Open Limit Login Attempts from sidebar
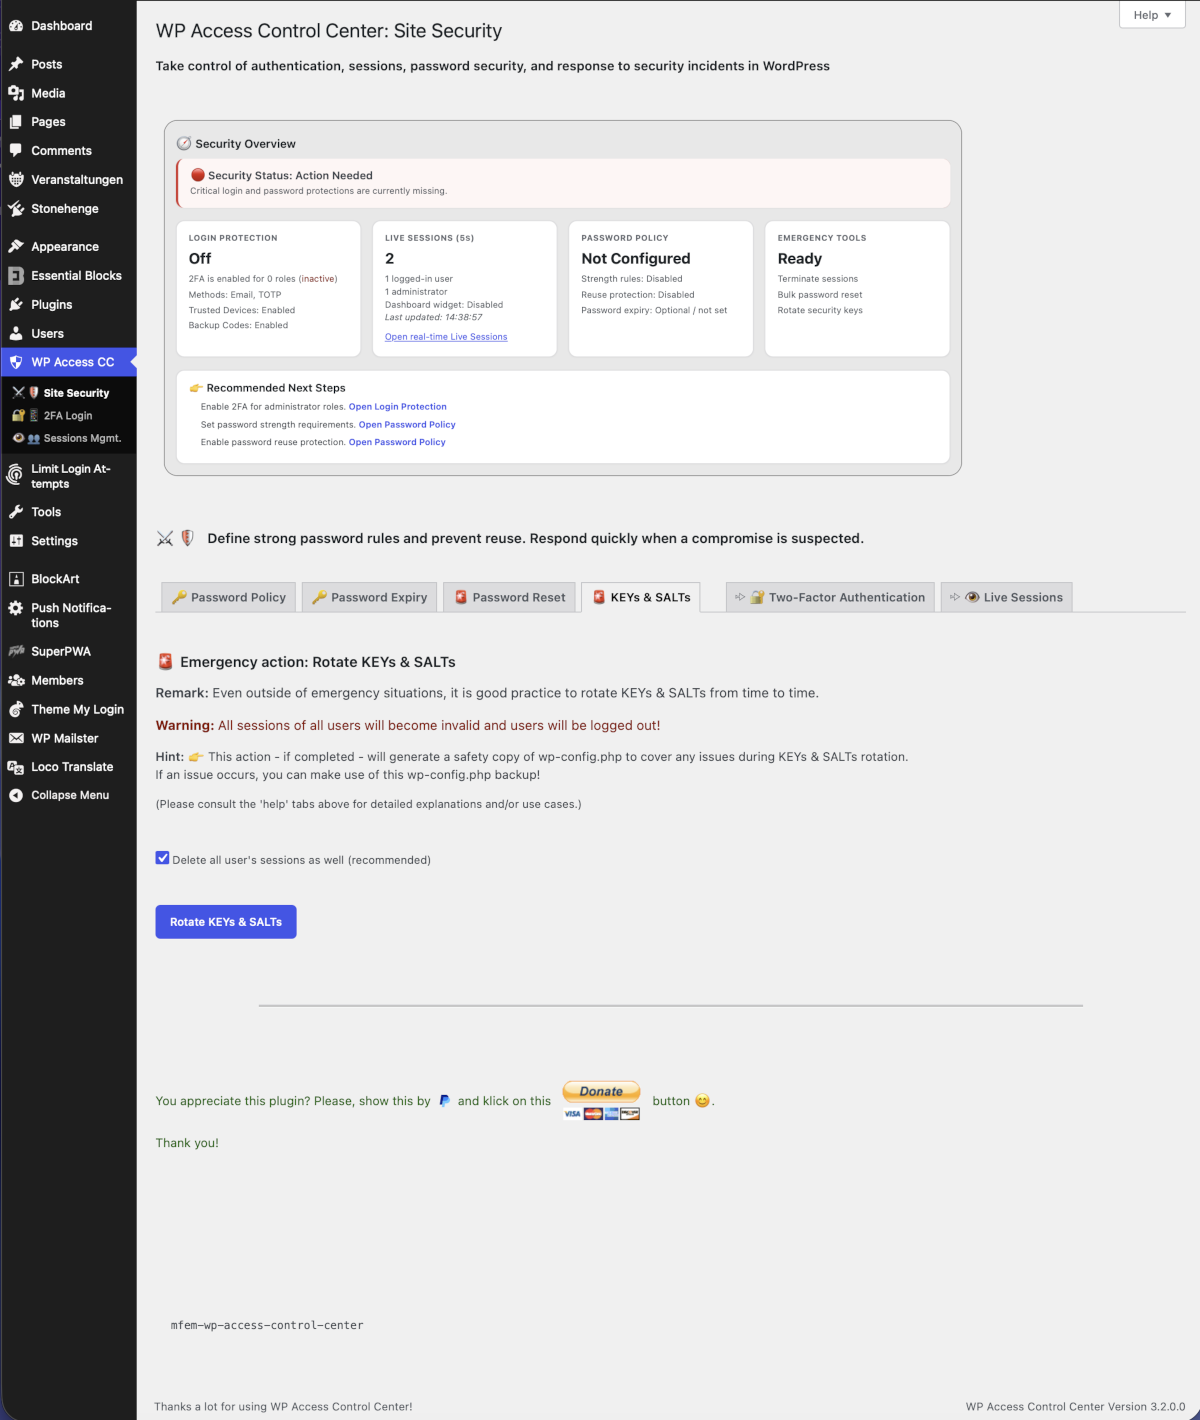Viewport: 1200px width, 1420px height. [x=14, y=475]
